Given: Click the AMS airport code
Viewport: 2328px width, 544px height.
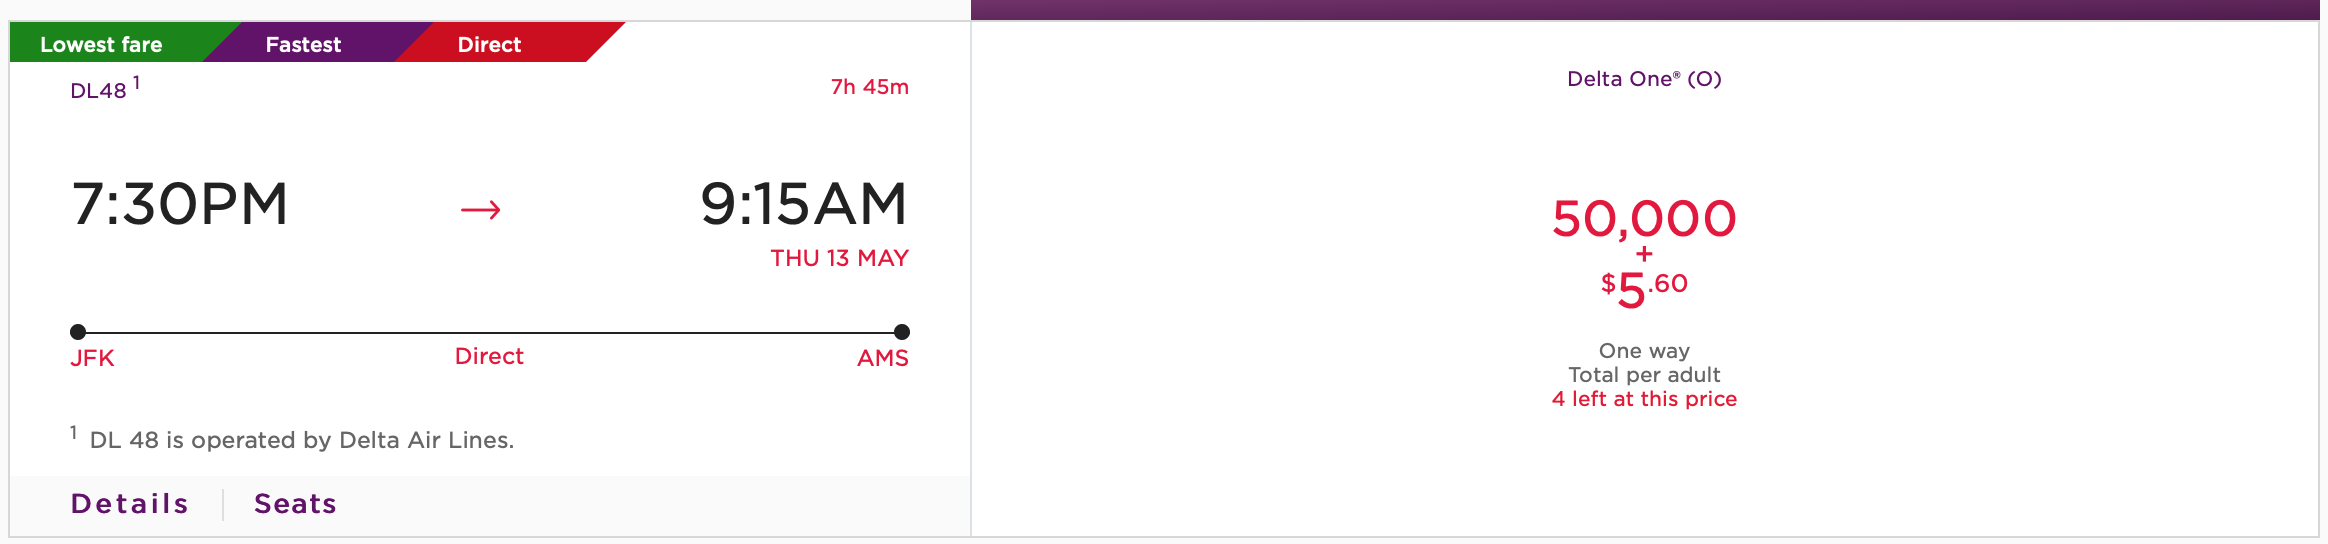Looking at the screenshot, I should click(x=883, y=358).
